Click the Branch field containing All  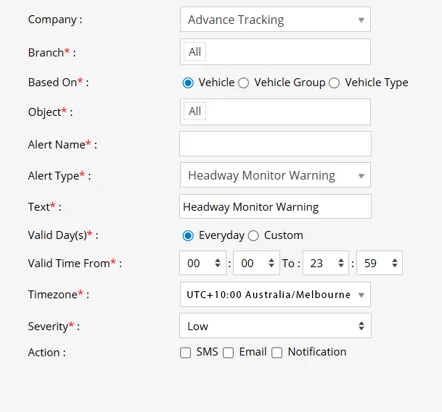click(x=275, y=52)
